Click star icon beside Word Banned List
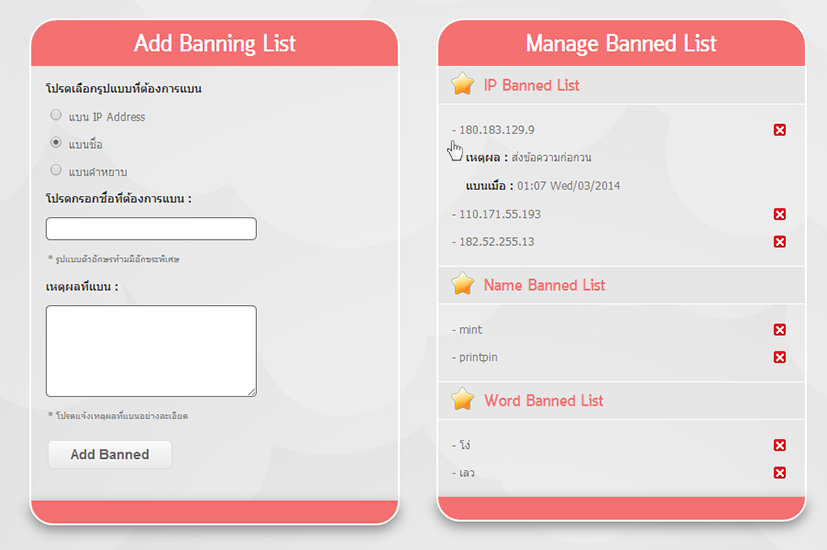 coord(463,399)
